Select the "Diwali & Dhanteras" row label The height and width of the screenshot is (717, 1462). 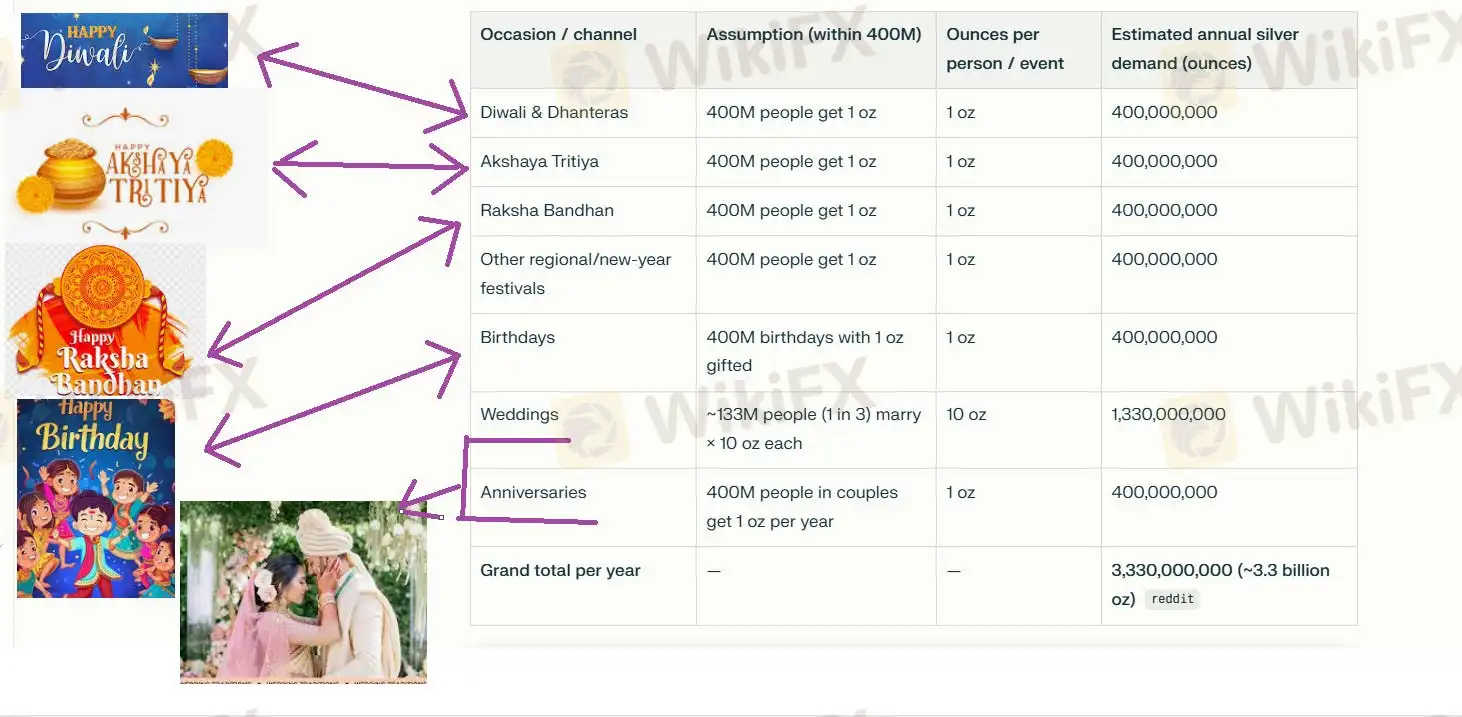(554, 113)
